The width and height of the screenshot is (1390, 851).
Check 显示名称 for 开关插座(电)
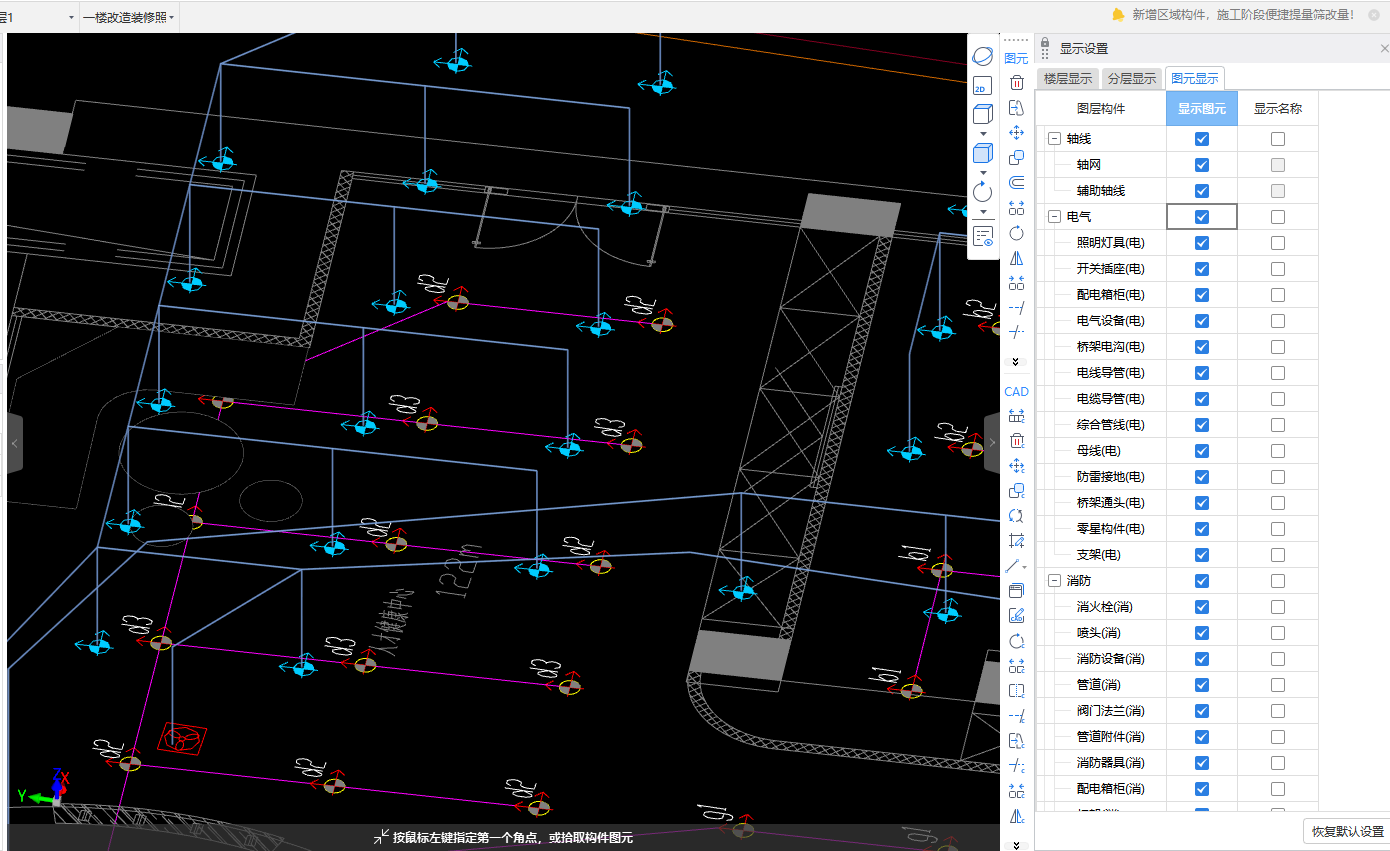click(x=1278, y=269)
